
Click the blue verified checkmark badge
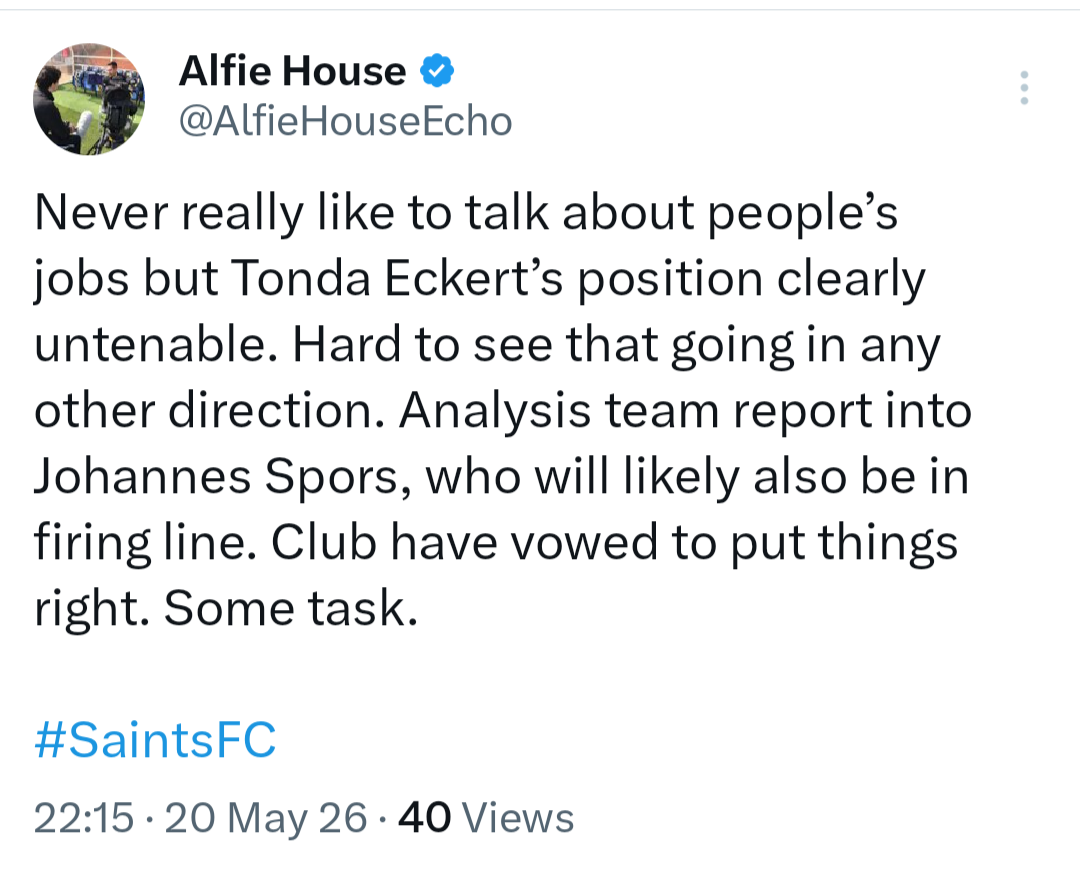click(x=437, y=70)
